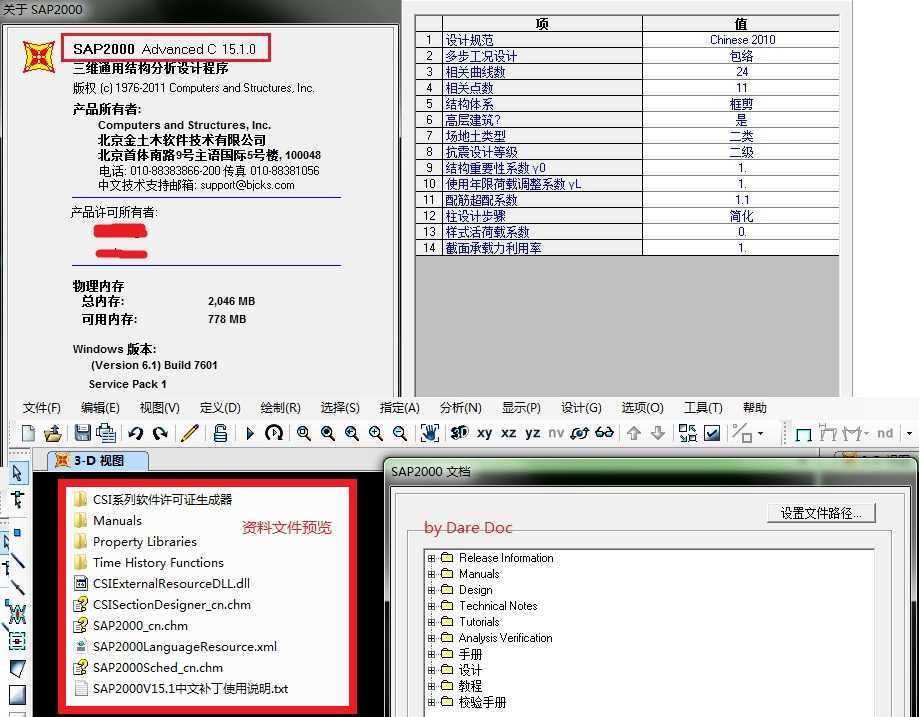Open Set Display Options checkmark icon
This screenshot has height=717, width=919.
[x=712, y=433]
